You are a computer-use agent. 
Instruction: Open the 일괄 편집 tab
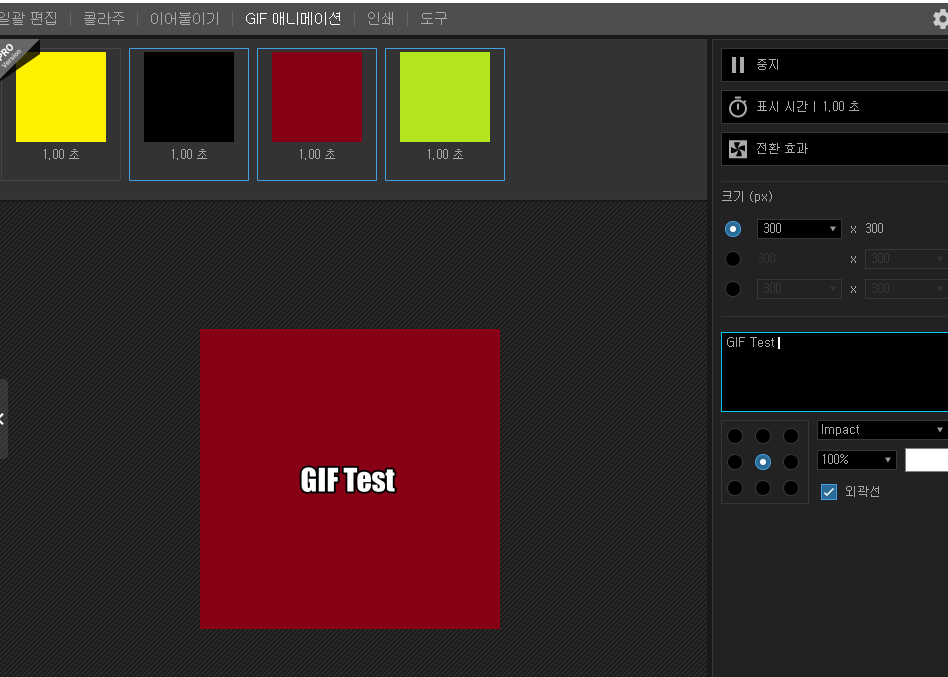pos(28,19)
